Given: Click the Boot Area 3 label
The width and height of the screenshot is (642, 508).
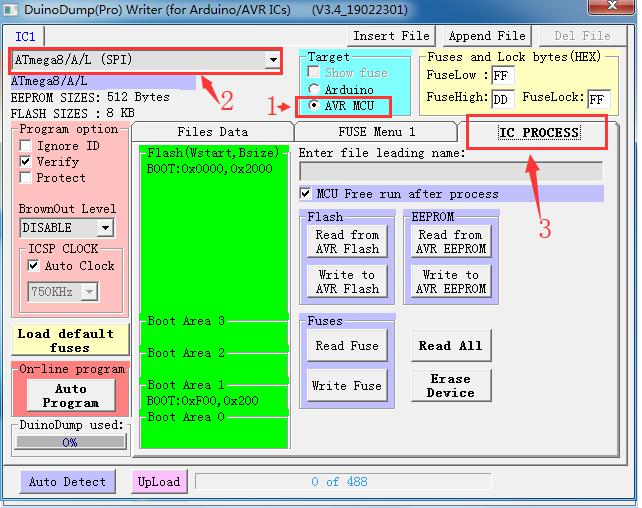Looking at the screenshot, I should [x=186, y=321].
